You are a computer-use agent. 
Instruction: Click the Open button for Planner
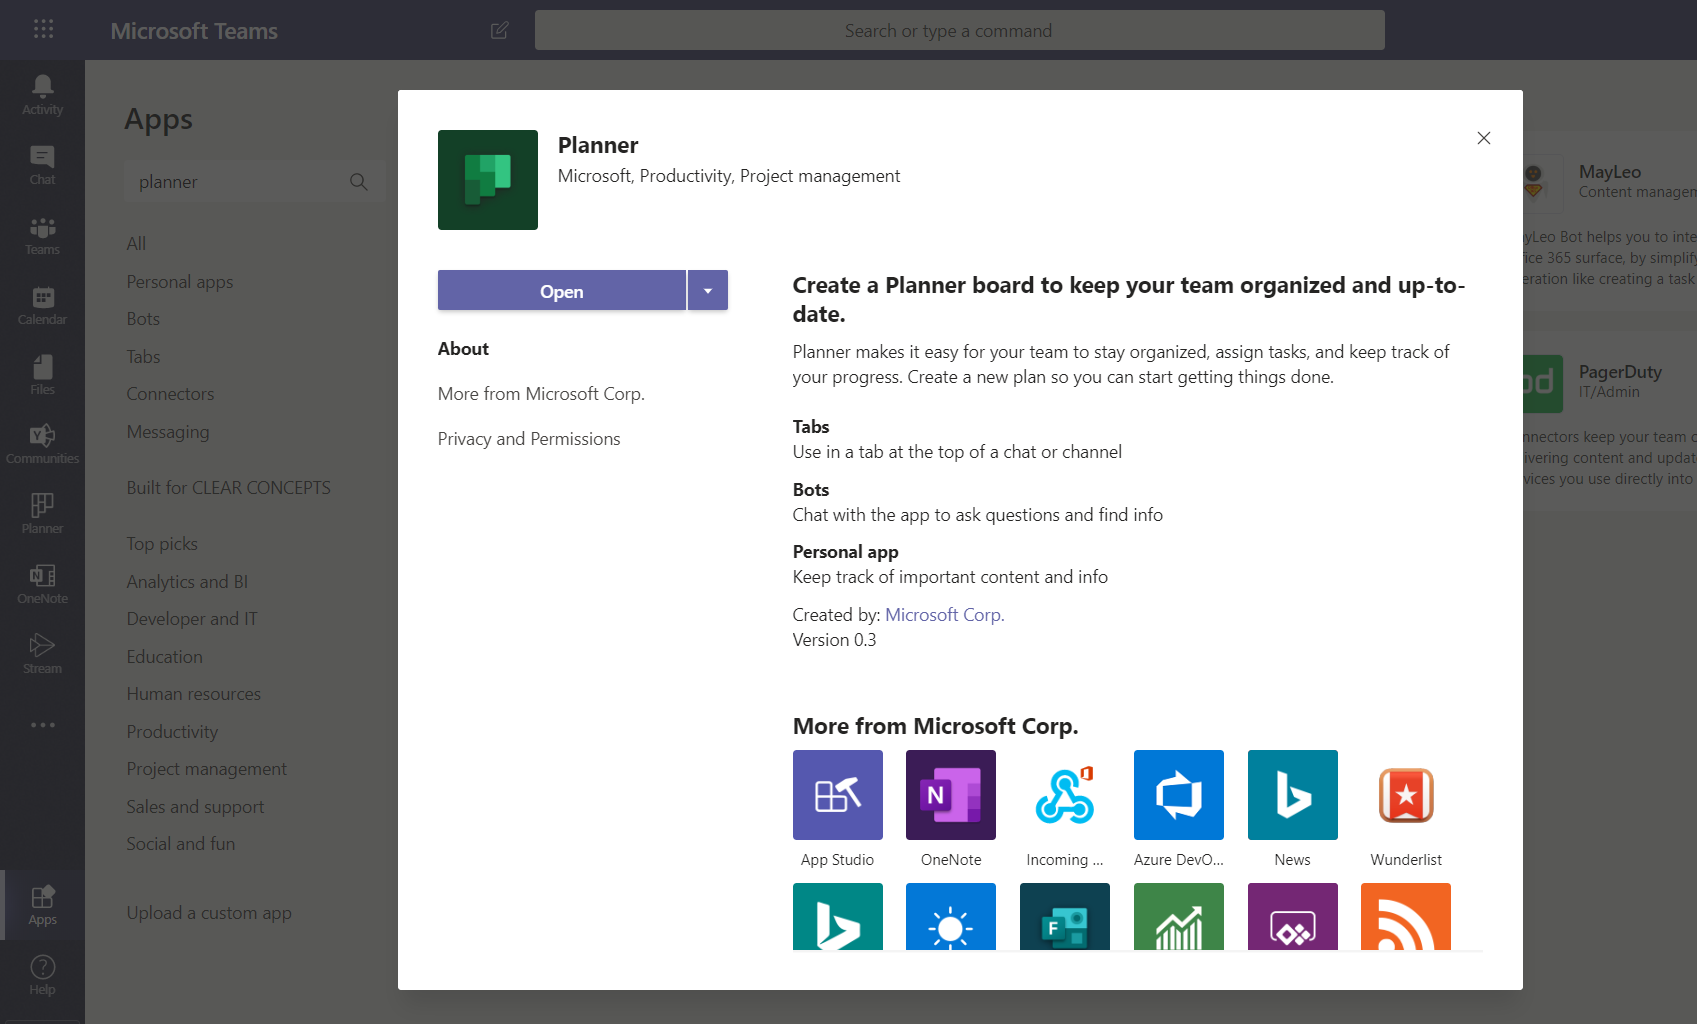click(562, 291)
